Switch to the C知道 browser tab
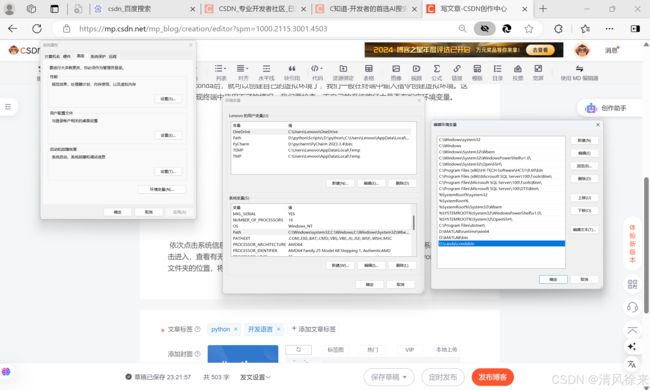The image size is (650, 390). pos(367,9)
